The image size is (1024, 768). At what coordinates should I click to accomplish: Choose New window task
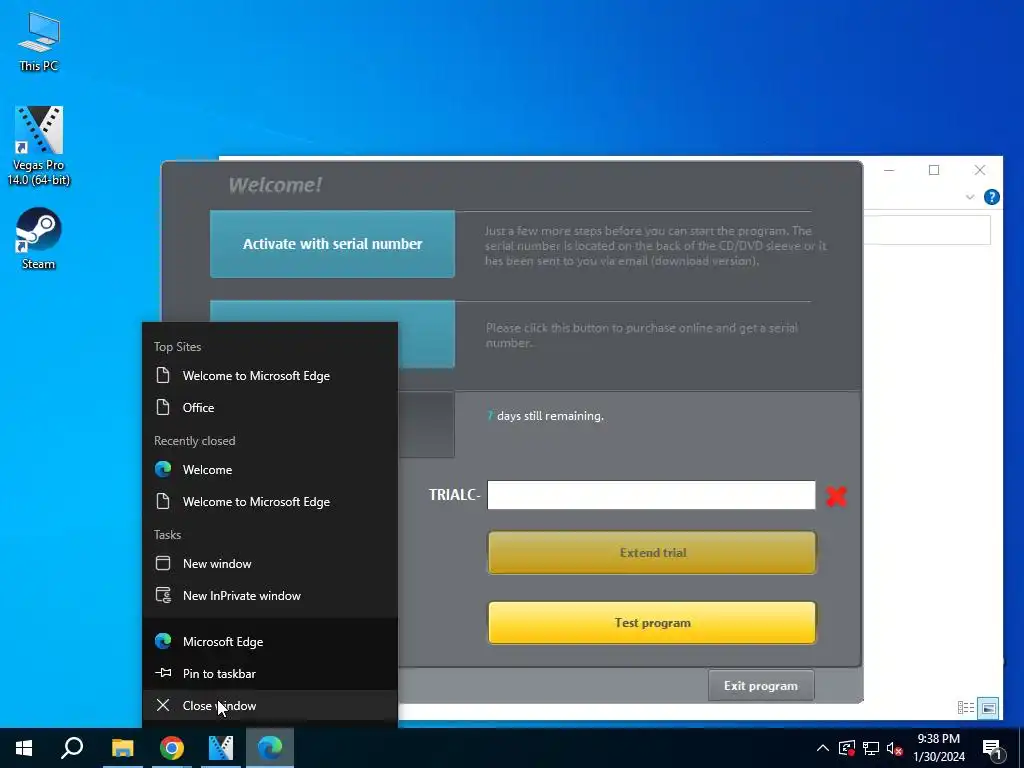[x=270, y=564]
